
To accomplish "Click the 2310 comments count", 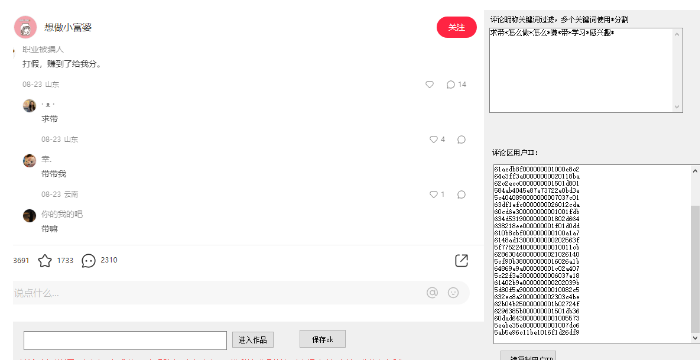I will (x=109, y=260).
